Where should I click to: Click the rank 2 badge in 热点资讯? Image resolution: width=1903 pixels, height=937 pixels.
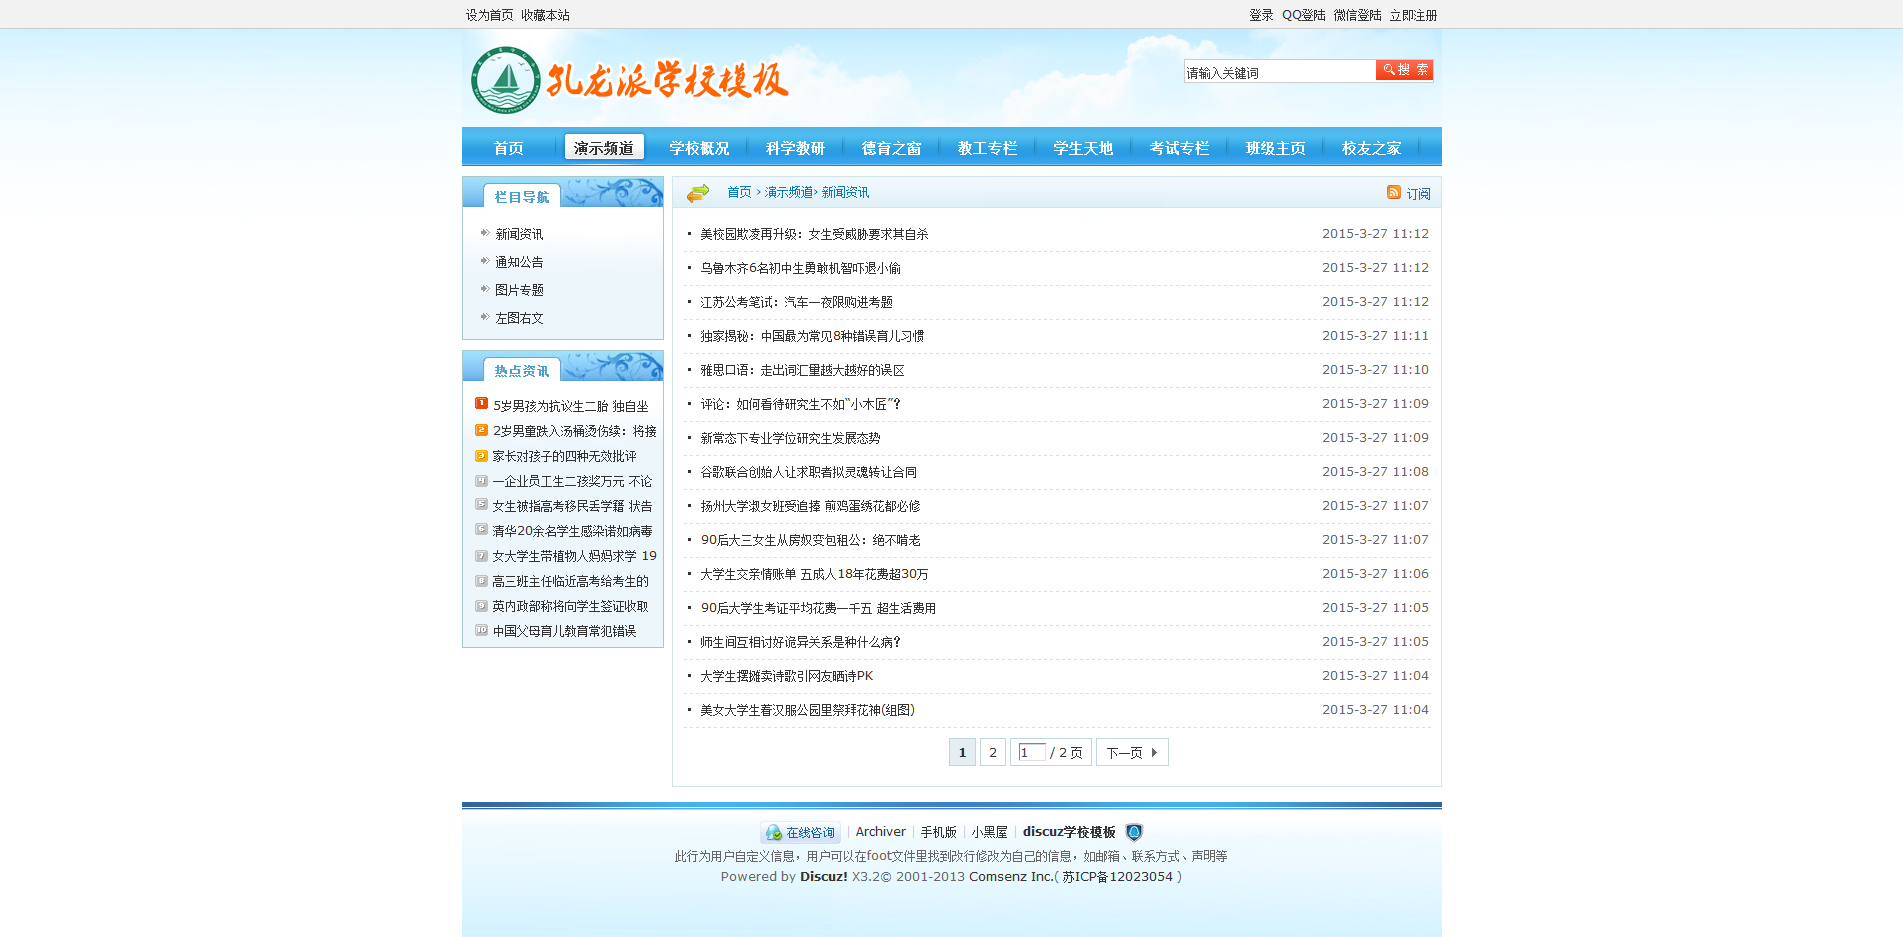(481, 430)
